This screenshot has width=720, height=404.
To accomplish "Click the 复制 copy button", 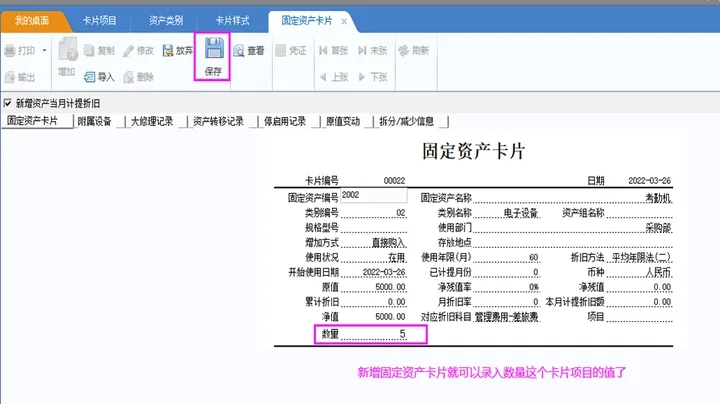I will pyautogui.click(x=99, y=50).
